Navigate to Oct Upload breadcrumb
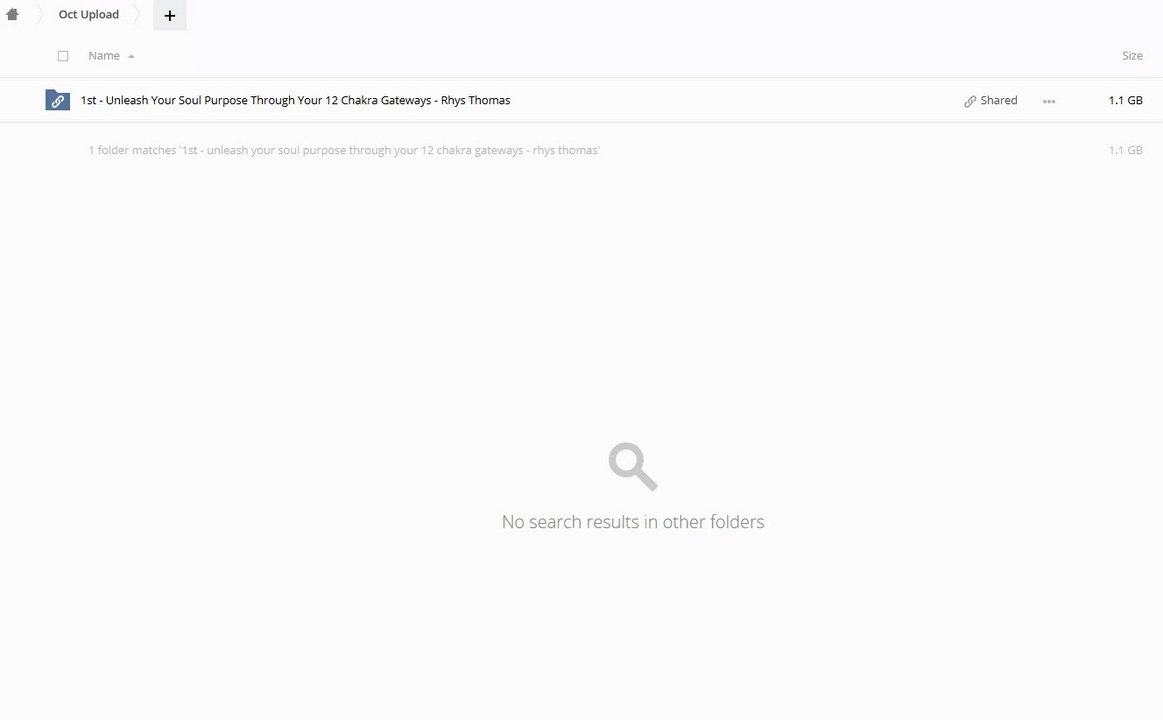Image resolution: width=1163 pixels, height=720 pixels. 88,15
